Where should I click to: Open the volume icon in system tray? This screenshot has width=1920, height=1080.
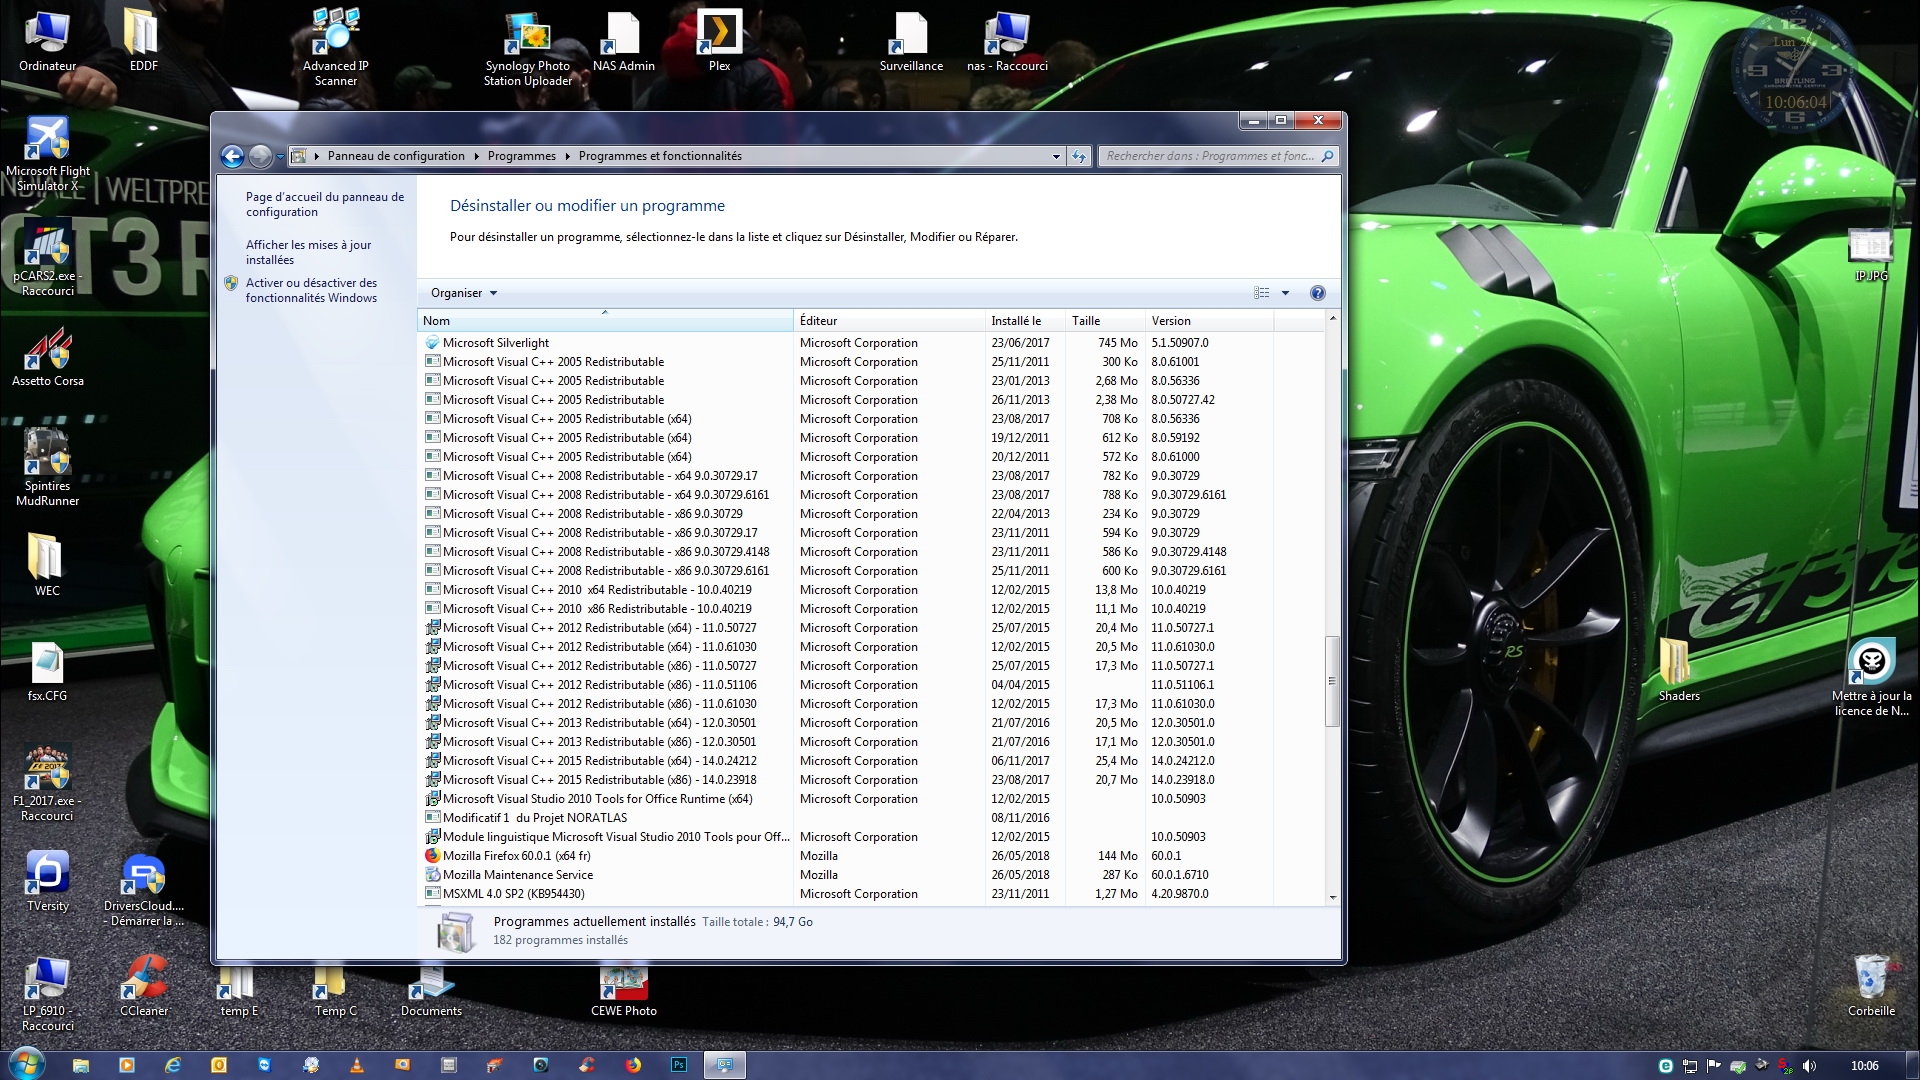1808,1066
